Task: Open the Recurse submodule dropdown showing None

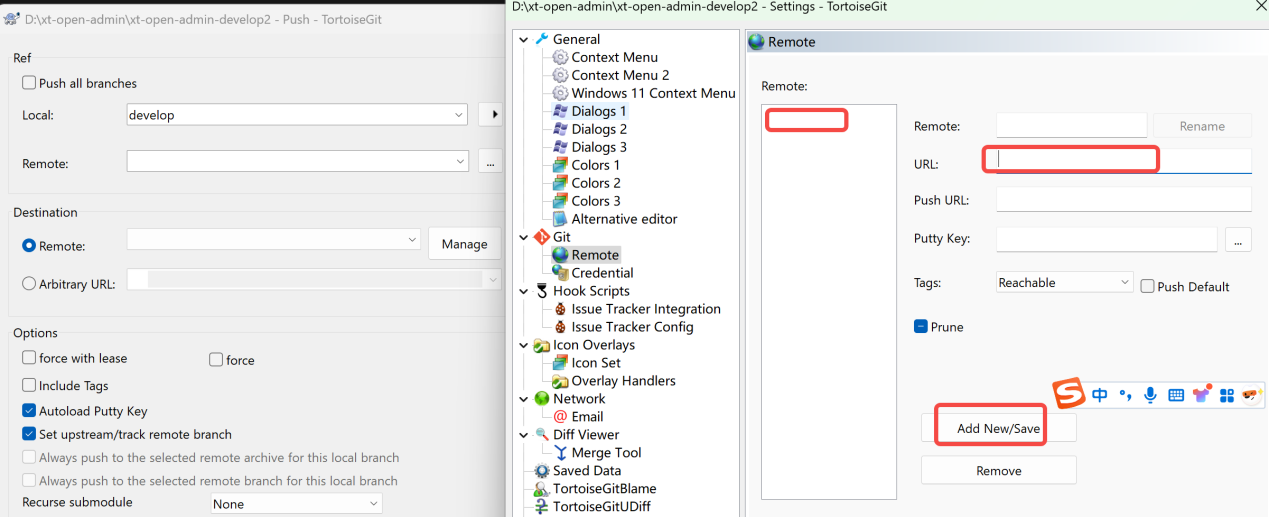Action: [296, 504]
